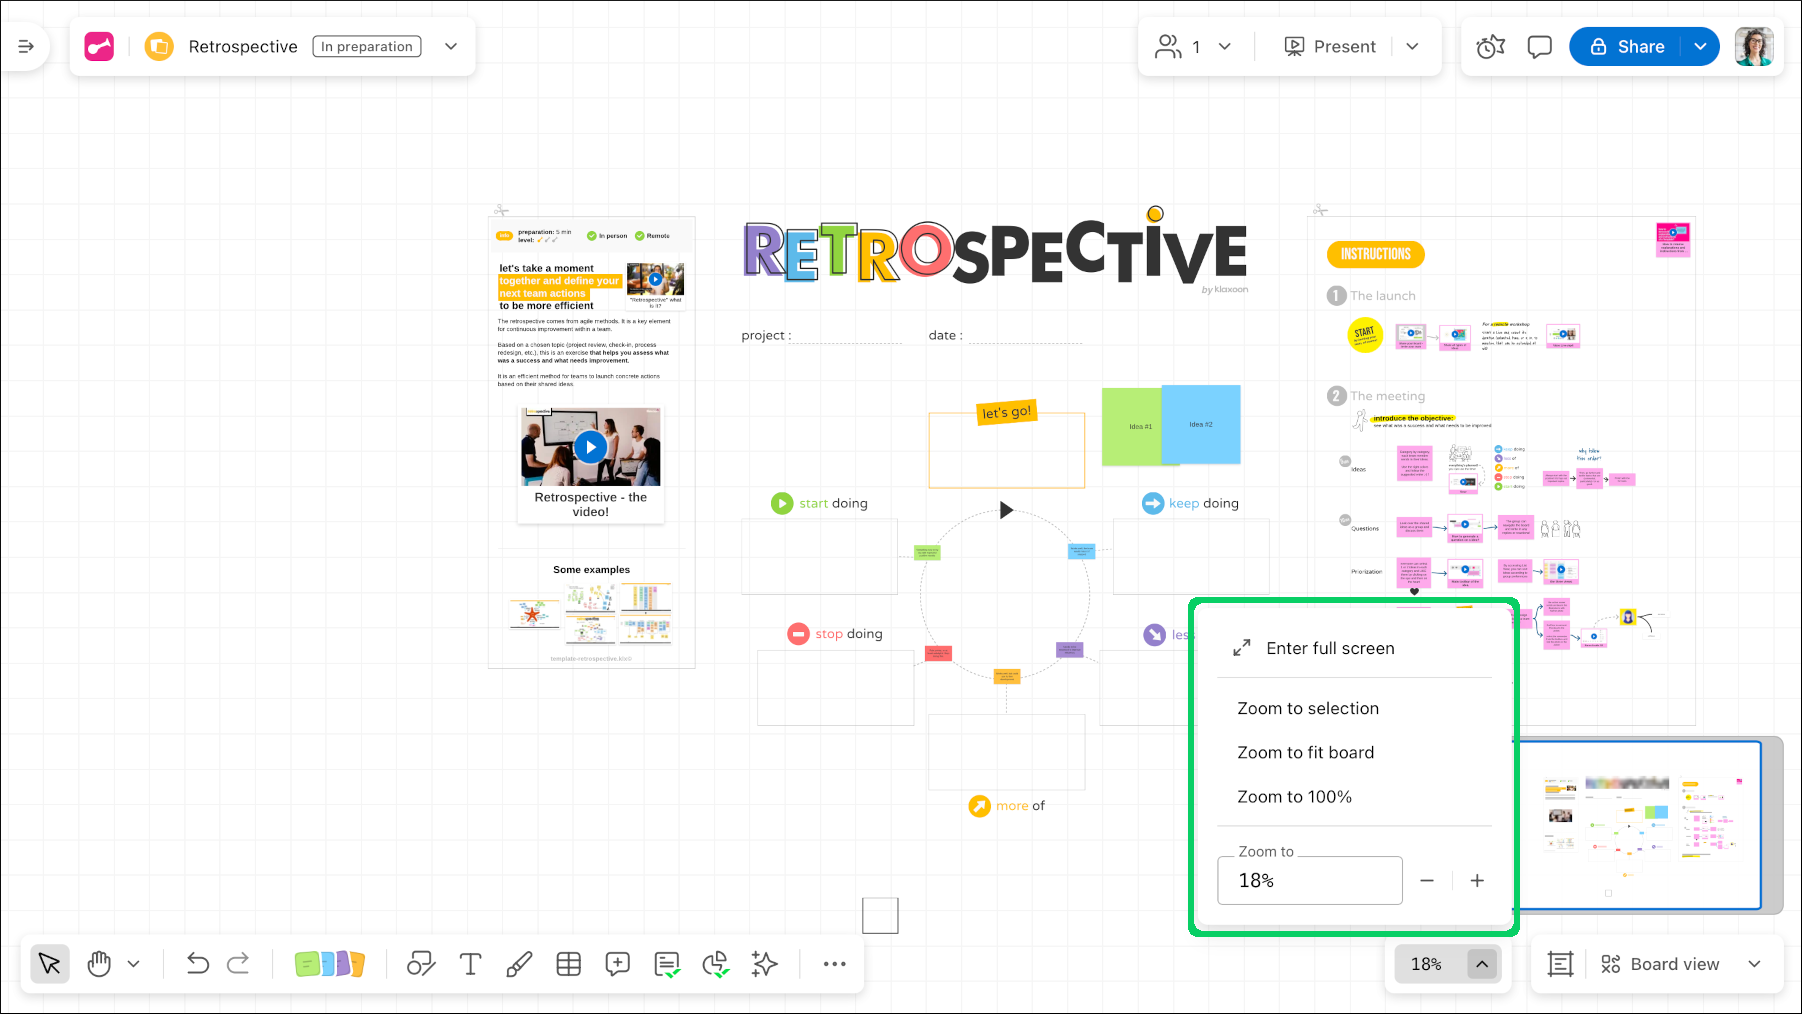This screenshot has height=1014, width=1802.
Task: Select the hand pan tool
Action: [x=99, y=964]
